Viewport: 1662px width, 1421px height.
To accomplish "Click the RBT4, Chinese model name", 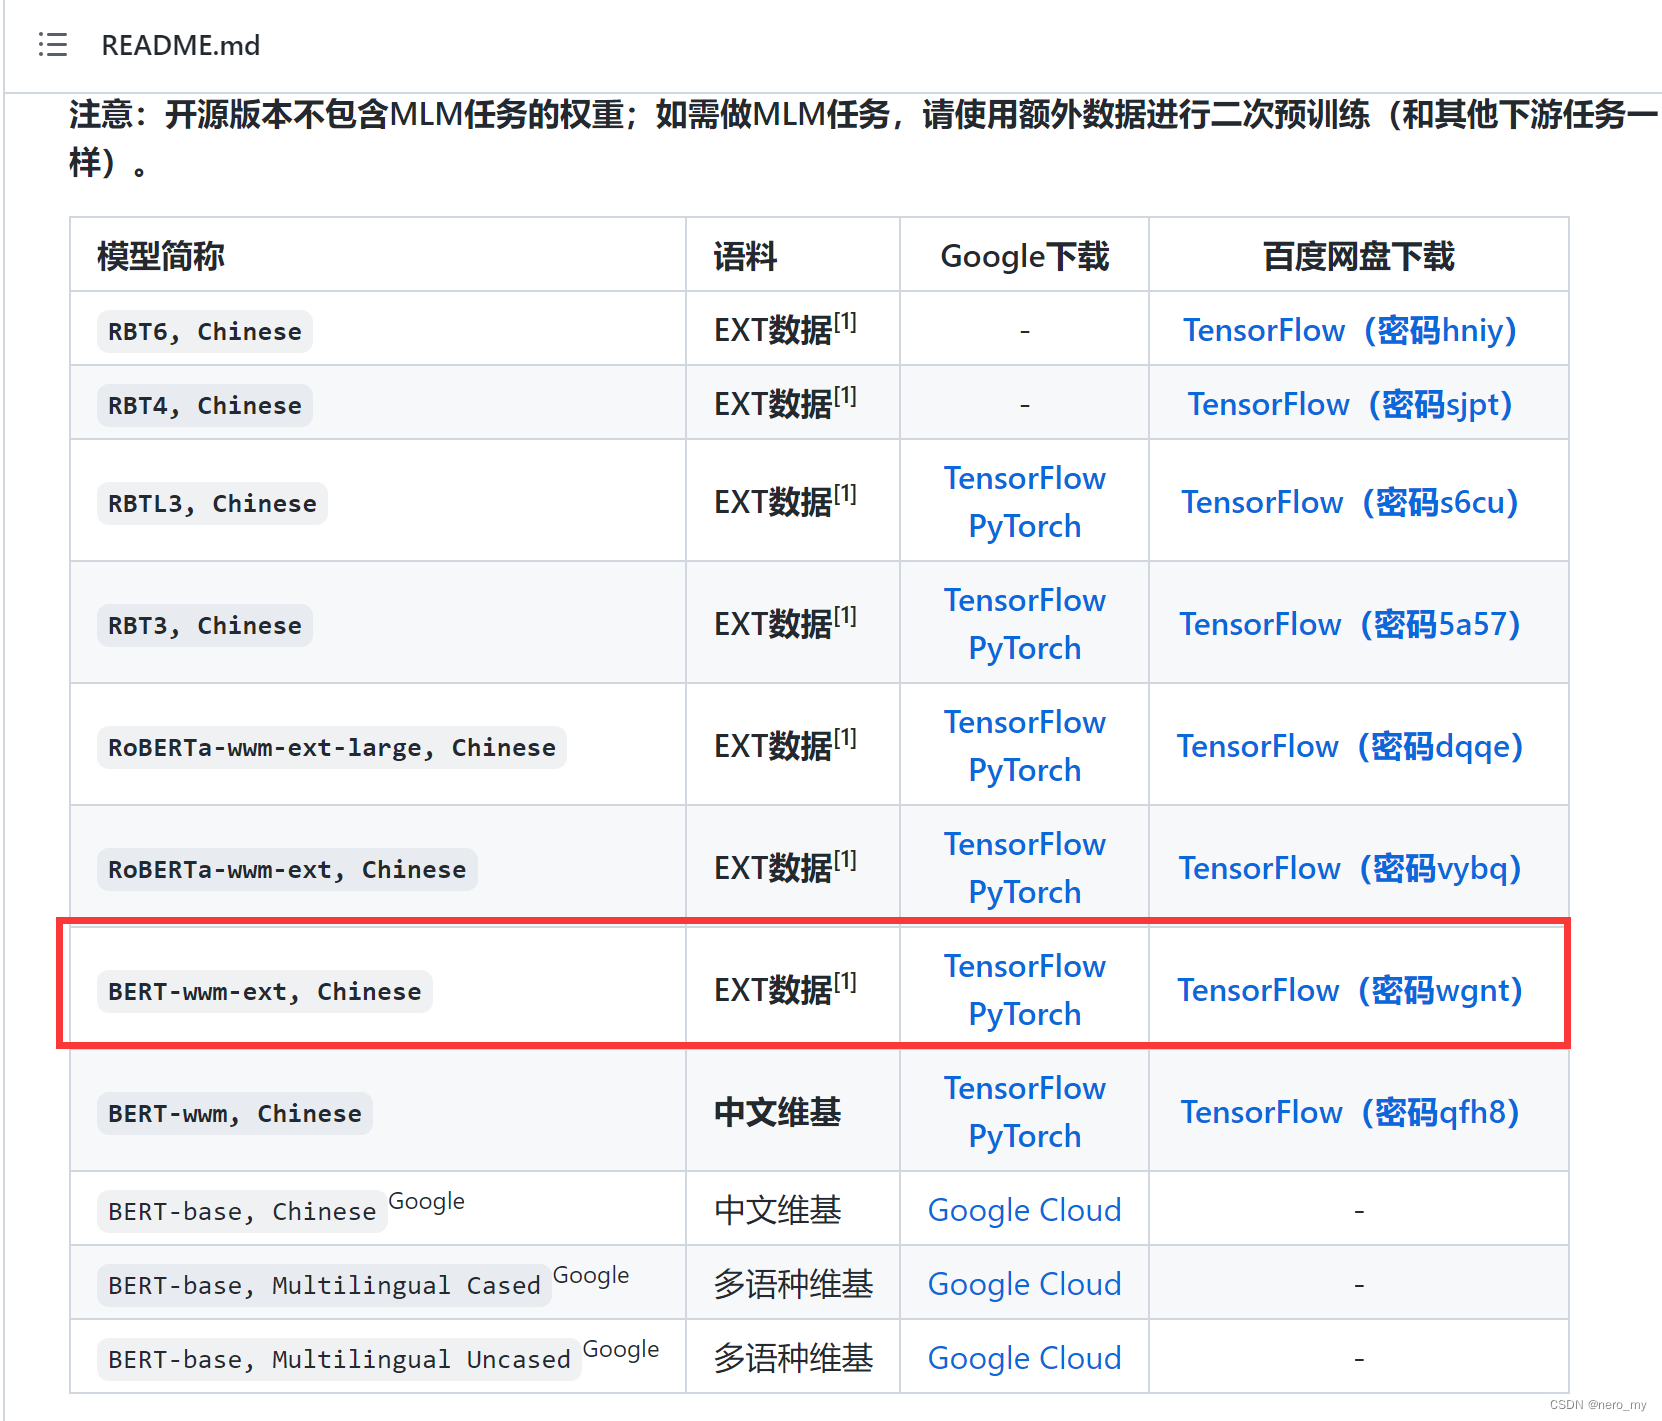I will pyautogui.click(x=205, y=406).
